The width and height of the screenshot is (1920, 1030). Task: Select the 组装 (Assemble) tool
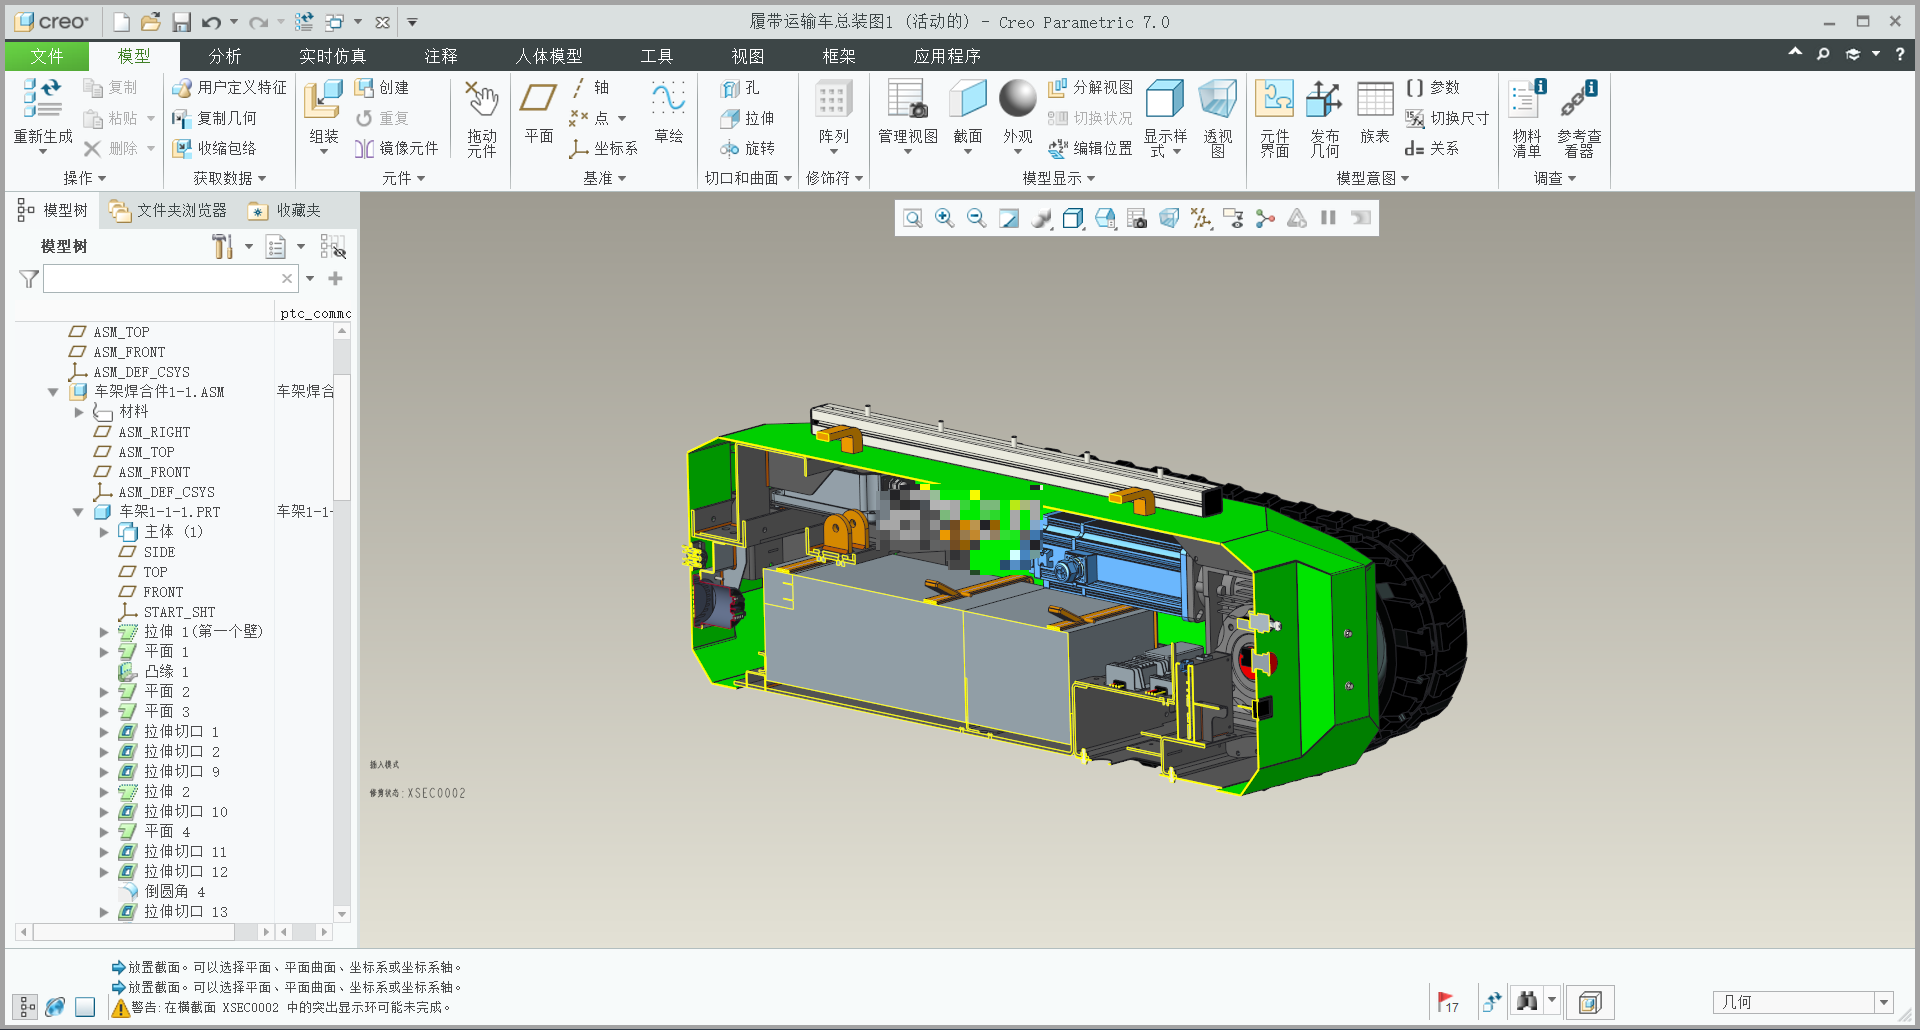[x=323, y=102]
